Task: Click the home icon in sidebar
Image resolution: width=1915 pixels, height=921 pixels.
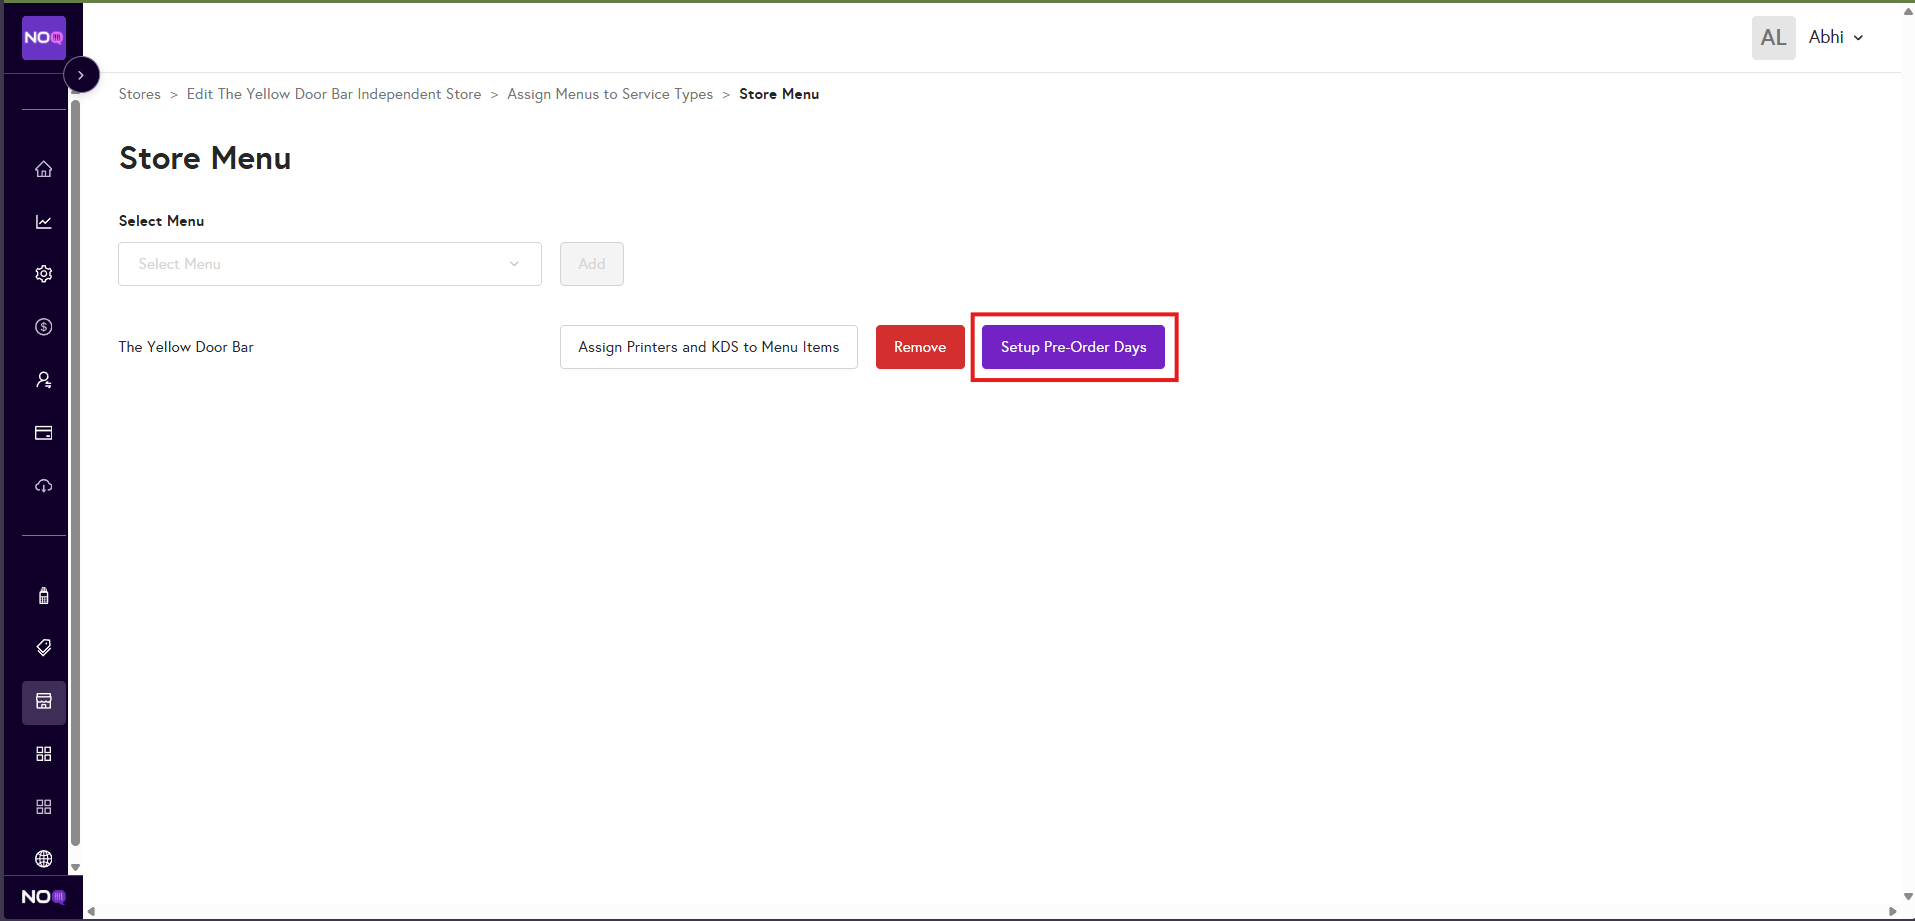Action: tap(44, 169)
